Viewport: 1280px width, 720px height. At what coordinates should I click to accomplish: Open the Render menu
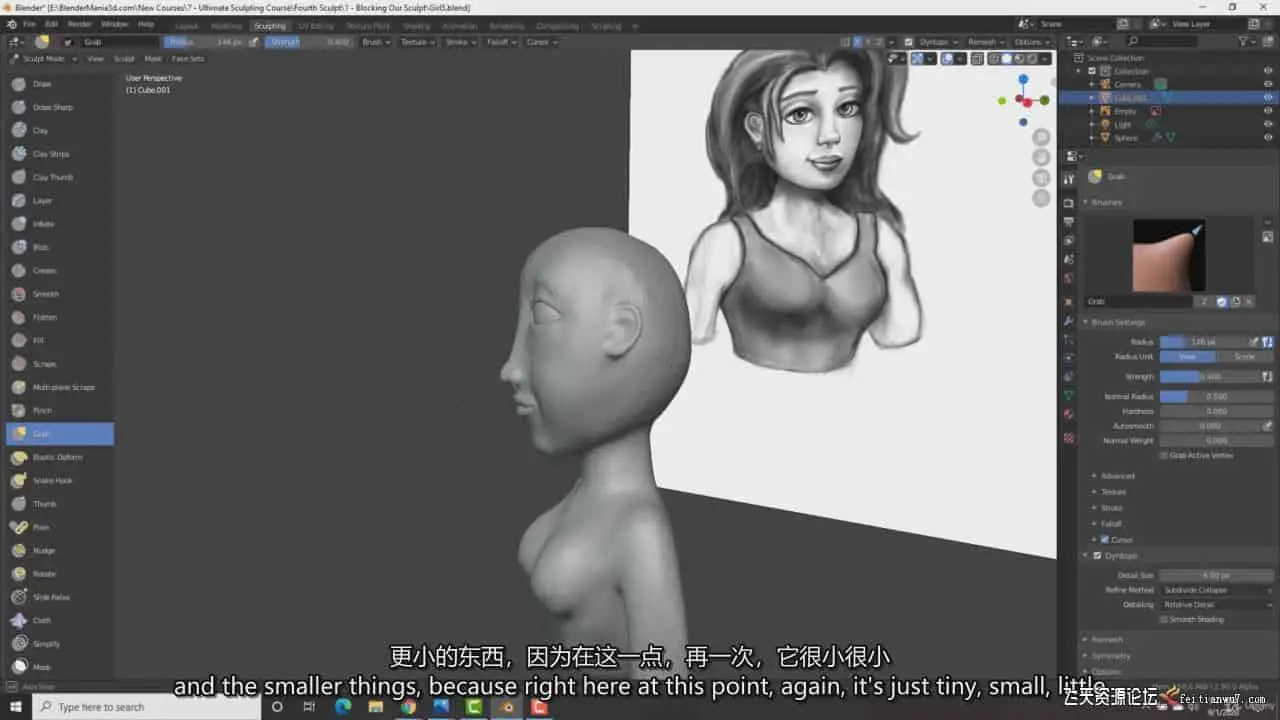[79, 23]
